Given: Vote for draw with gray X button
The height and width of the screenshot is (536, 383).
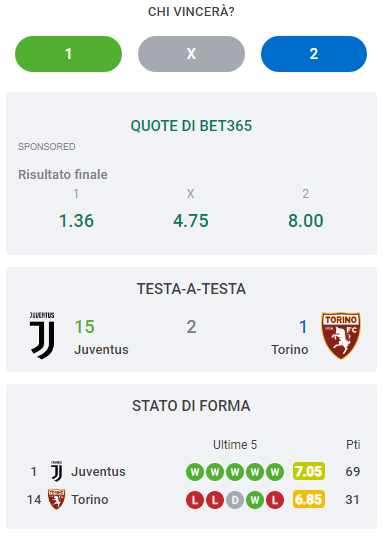Looking at the screenshot, I should [x=192, y=54].
